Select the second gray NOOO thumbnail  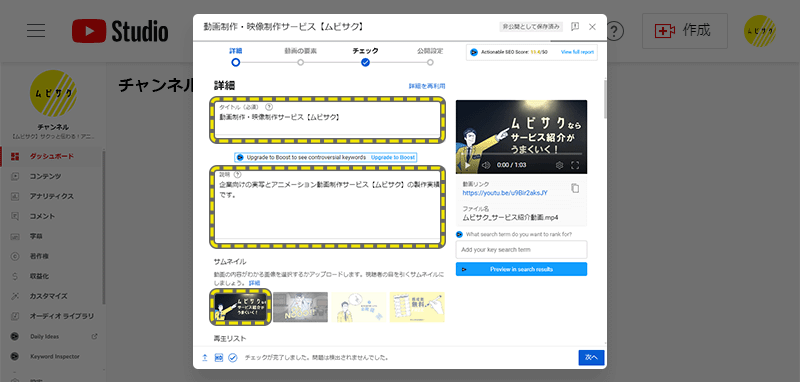[301, 307]
